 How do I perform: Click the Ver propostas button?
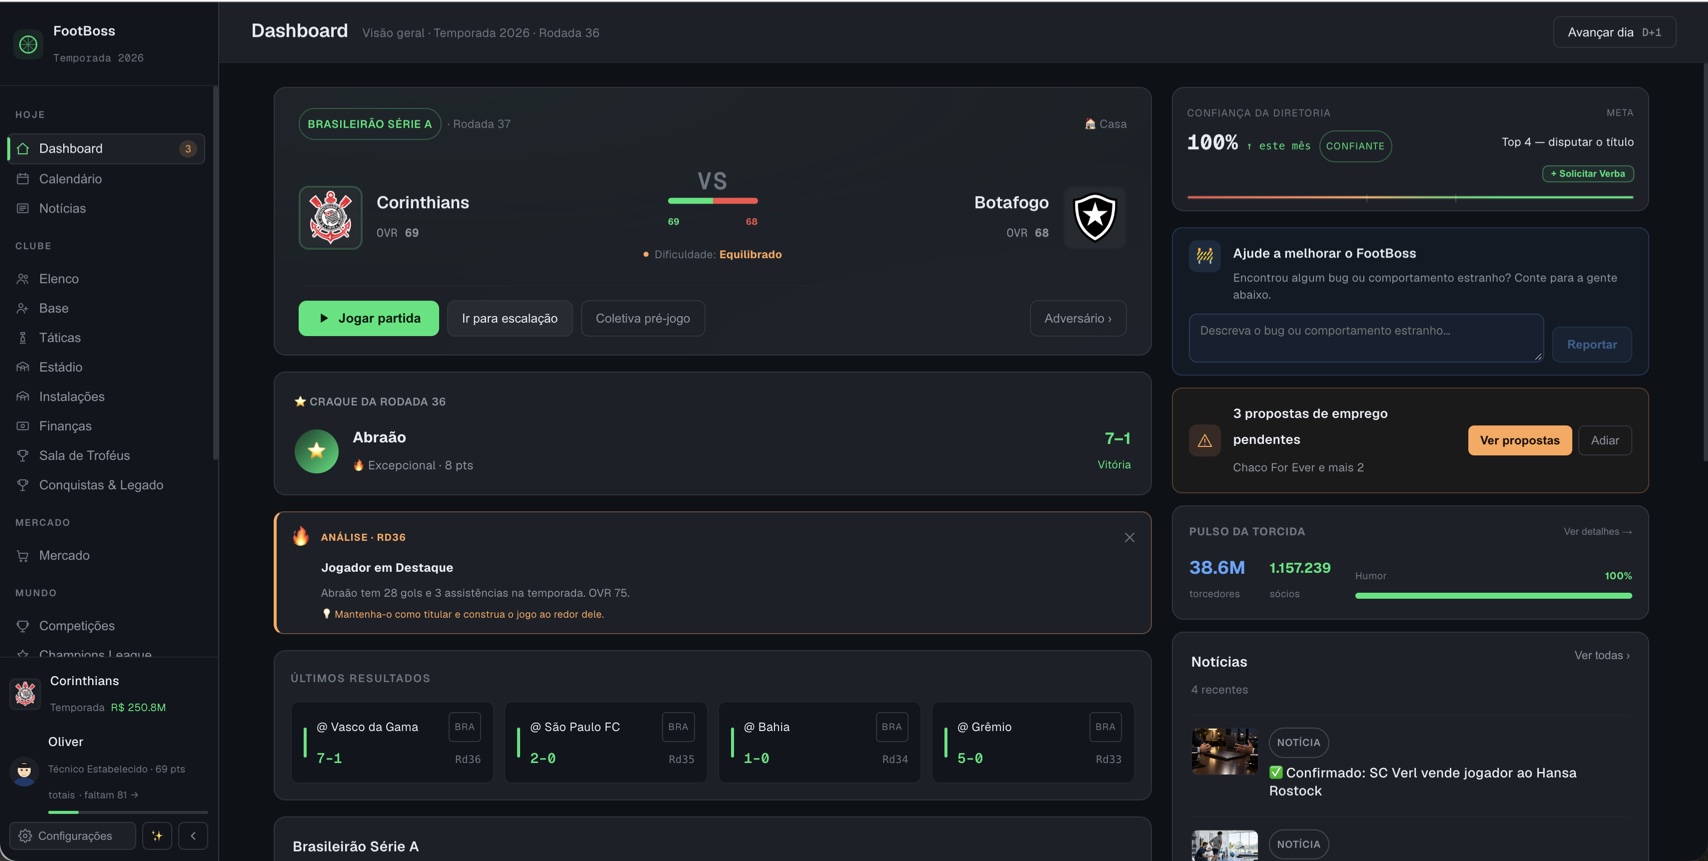coord(1519,440)
